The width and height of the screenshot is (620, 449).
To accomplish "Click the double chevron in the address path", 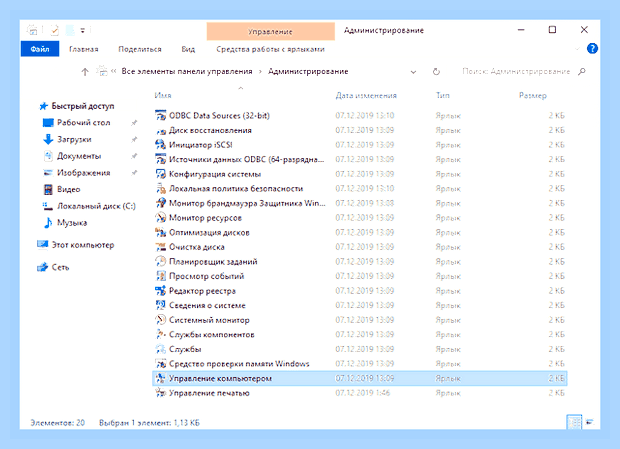I will (x=113, y=71).
